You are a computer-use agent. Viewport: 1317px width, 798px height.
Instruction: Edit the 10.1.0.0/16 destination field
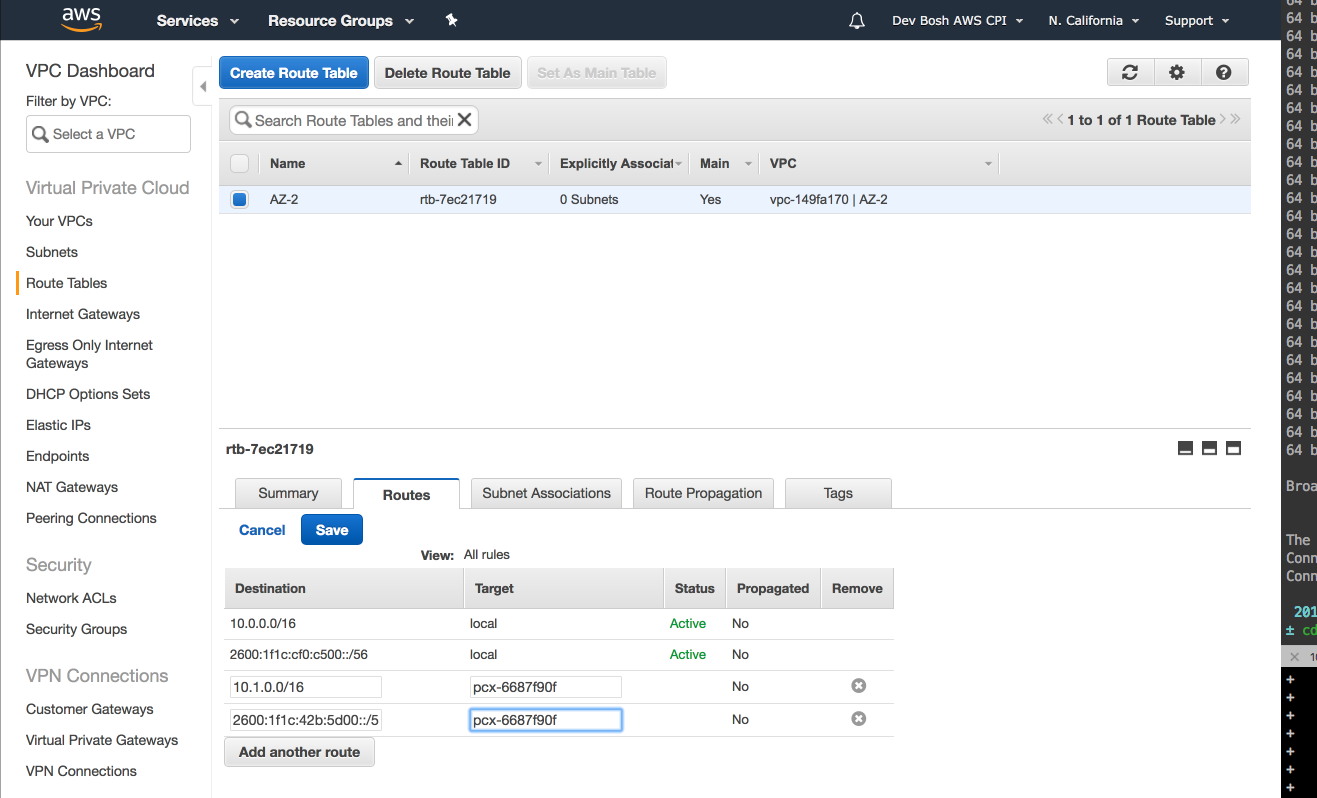(306, 687)
